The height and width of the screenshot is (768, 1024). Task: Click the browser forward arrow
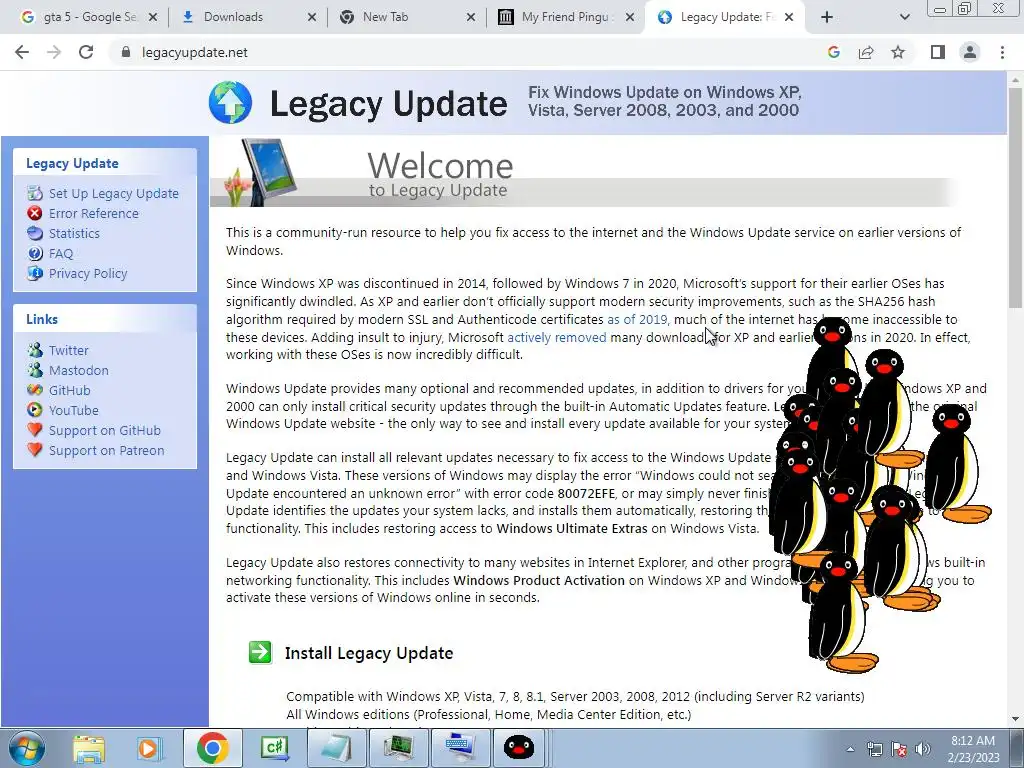tap(54, 52)
